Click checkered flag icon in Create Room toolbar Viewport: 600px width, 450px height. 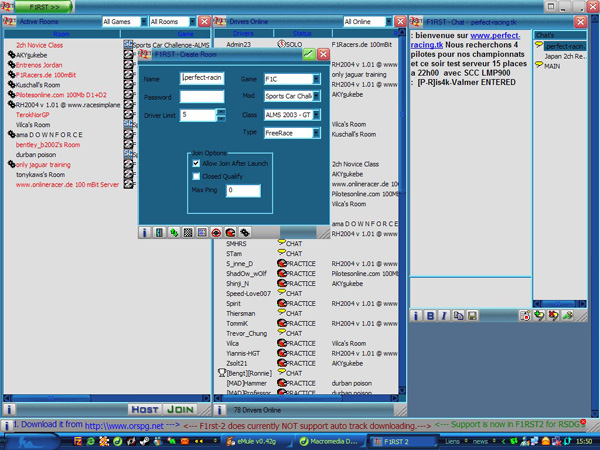pos(188,232)
